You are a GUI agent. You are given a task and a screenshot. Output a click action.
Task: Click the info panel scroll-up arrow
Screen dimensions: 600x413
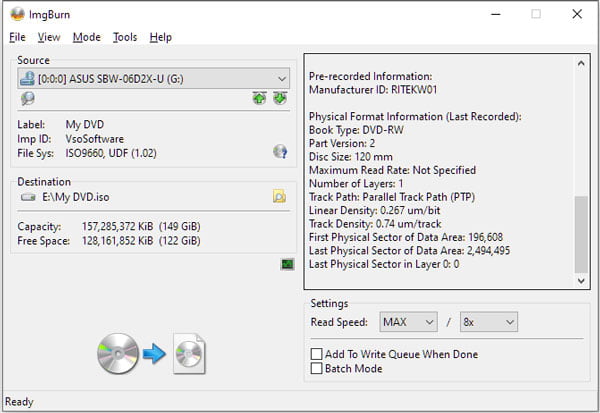581,63
